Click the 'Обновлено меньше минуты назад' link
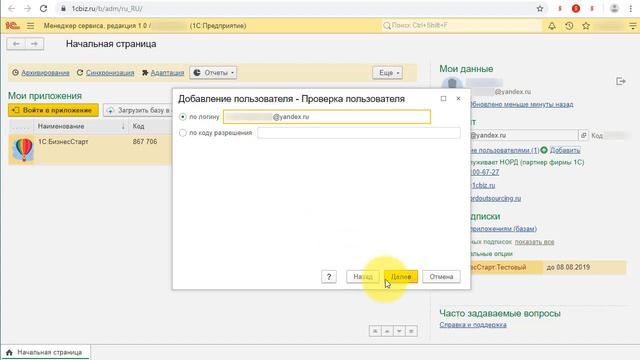Image resolution: width=640 pixels, height=360 pixels. pos(522,104)
